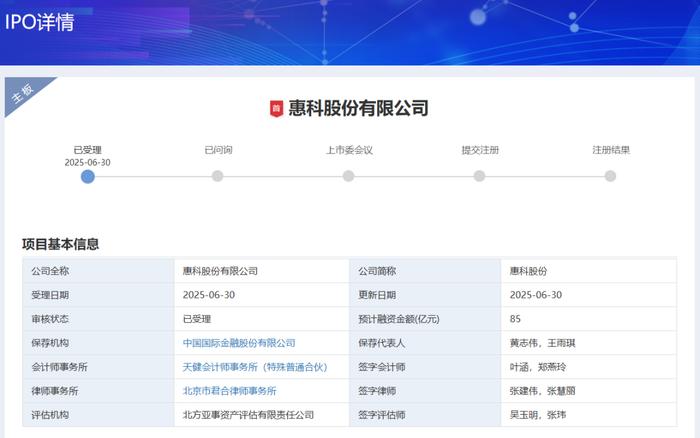Click the 85 financing amount value
700x438 pixels.
tap(515, 319)
